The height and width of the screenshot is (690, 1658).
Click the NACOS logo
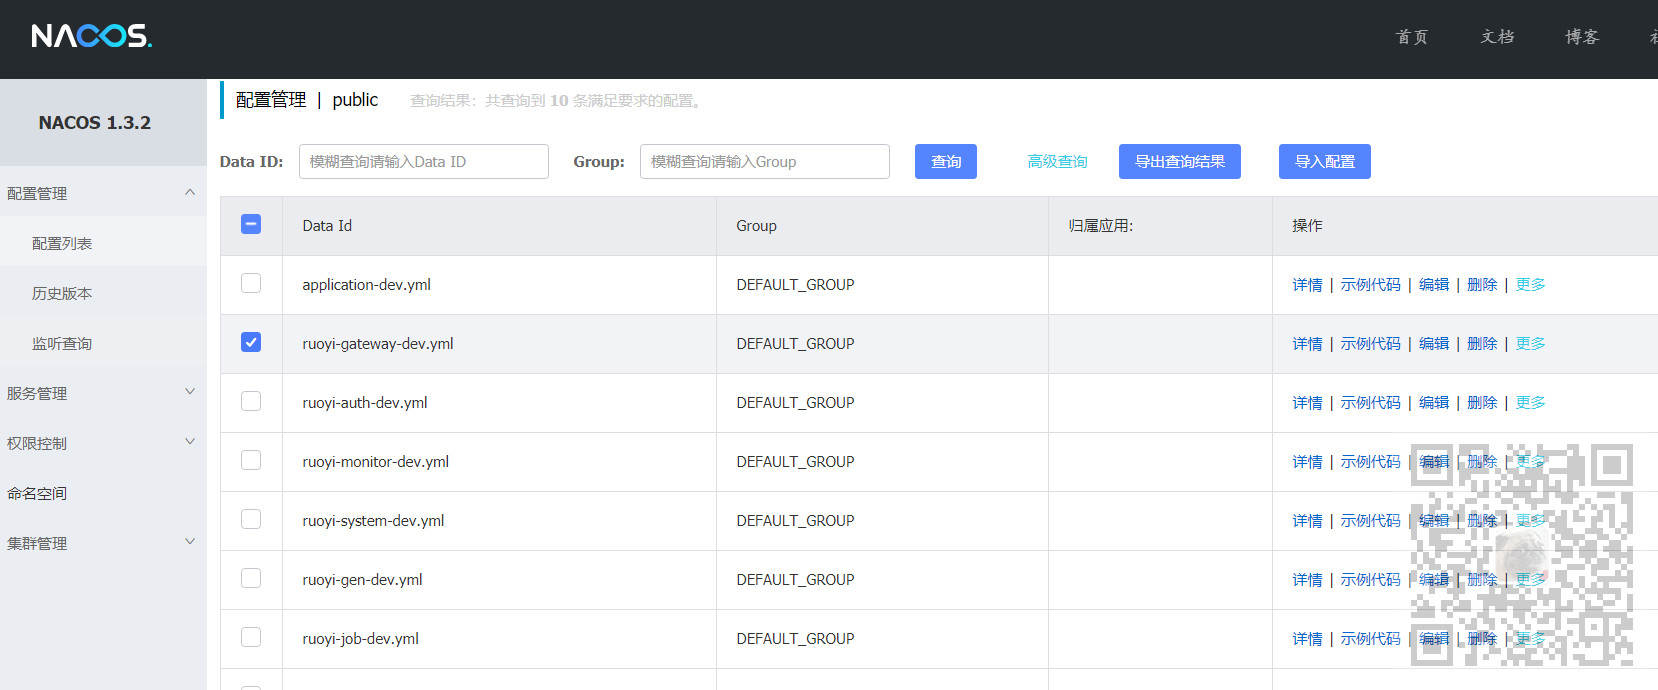(x=91, y=36)
